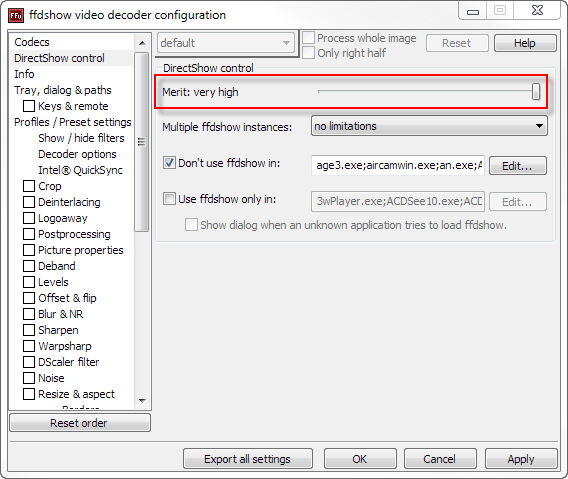The height and width of the screenshot is (479, 568).
Task: Click the Reset order button
Action: [80, 423]
